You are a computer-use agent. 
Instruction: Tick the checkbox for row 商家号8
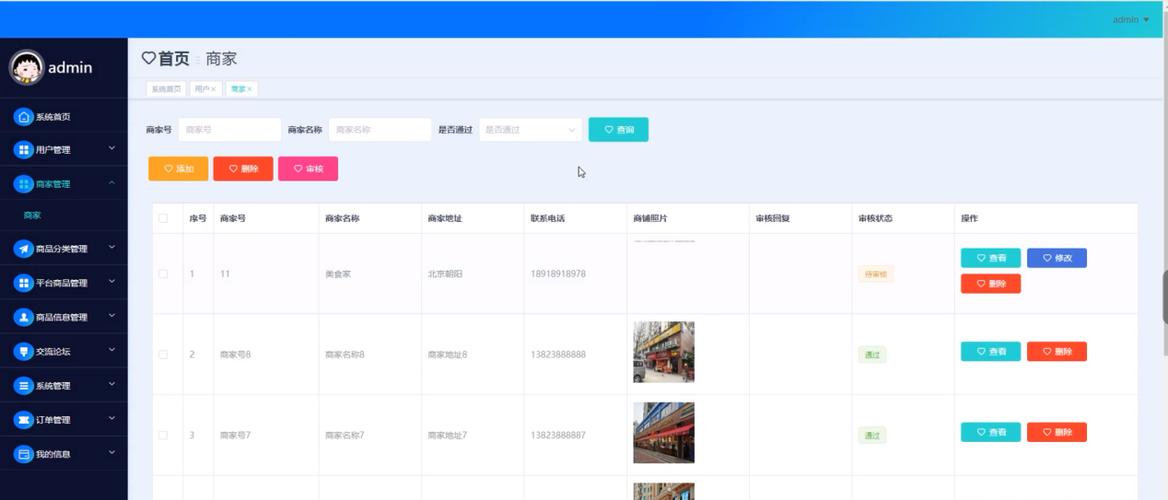coord(163,355)
